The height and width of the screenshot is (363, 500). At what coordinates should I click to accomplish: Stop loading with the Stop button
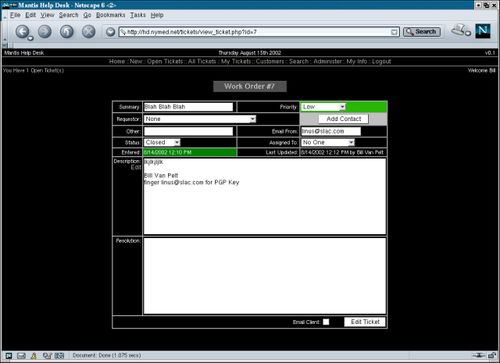pos(88,32)
